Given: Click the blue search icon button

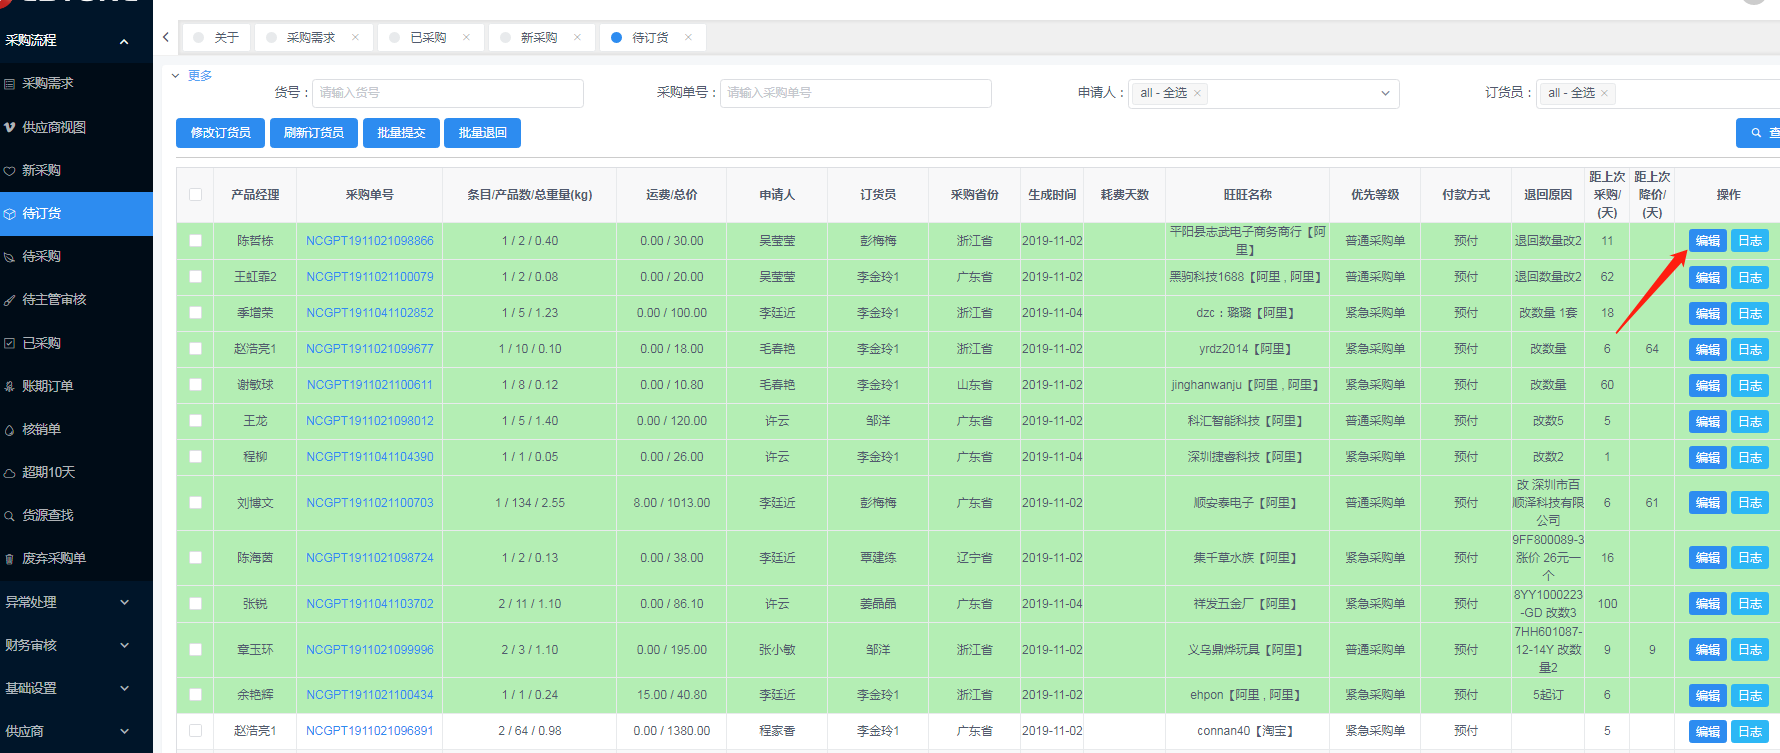Looking at the screenshot, I should pyautogui.click(x=1757, y=133).
